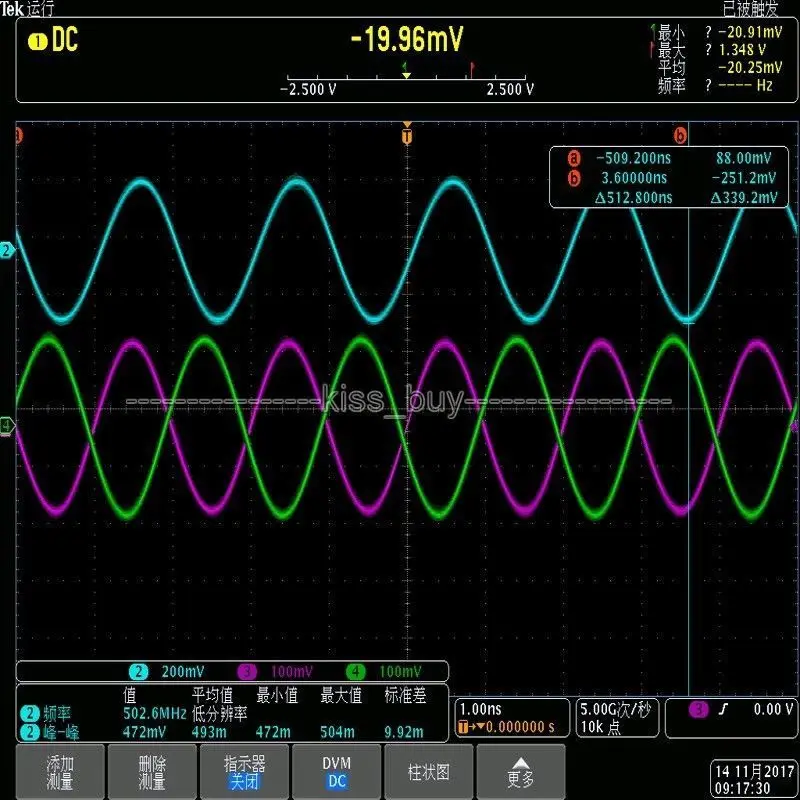Click the date and time display 14 11月 2017
The image size is (800, 800).
tap(754, 771)
